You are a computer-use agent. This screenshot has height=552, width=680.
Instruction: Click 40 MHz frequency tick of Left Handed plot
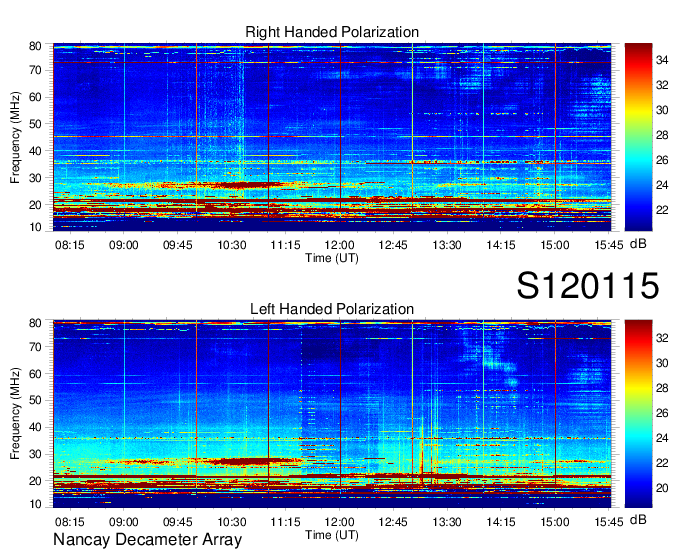35,428
